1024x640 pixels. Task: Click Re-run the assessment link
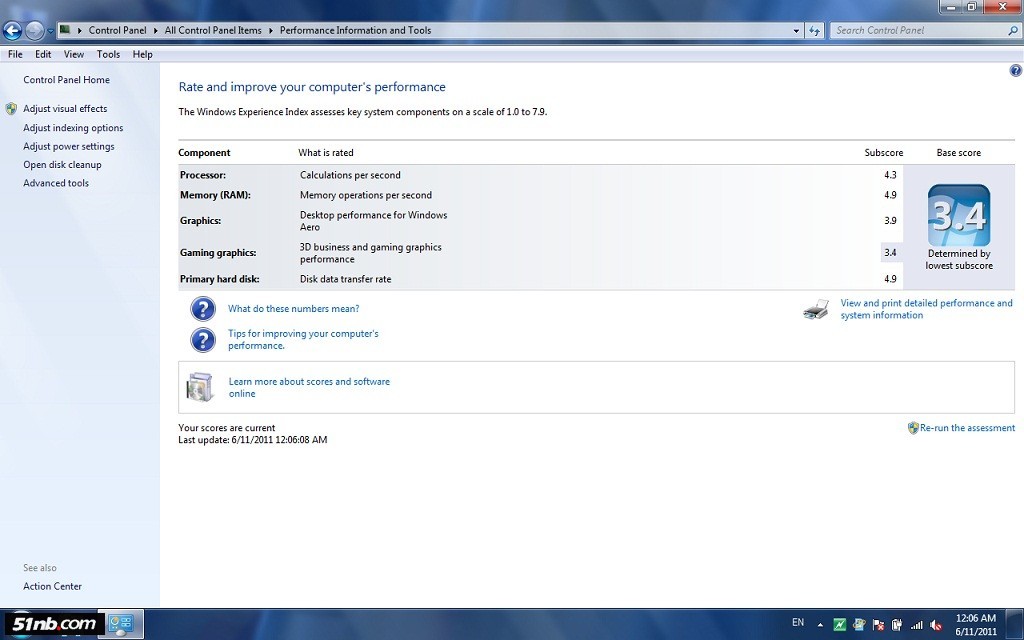(967, 428)
